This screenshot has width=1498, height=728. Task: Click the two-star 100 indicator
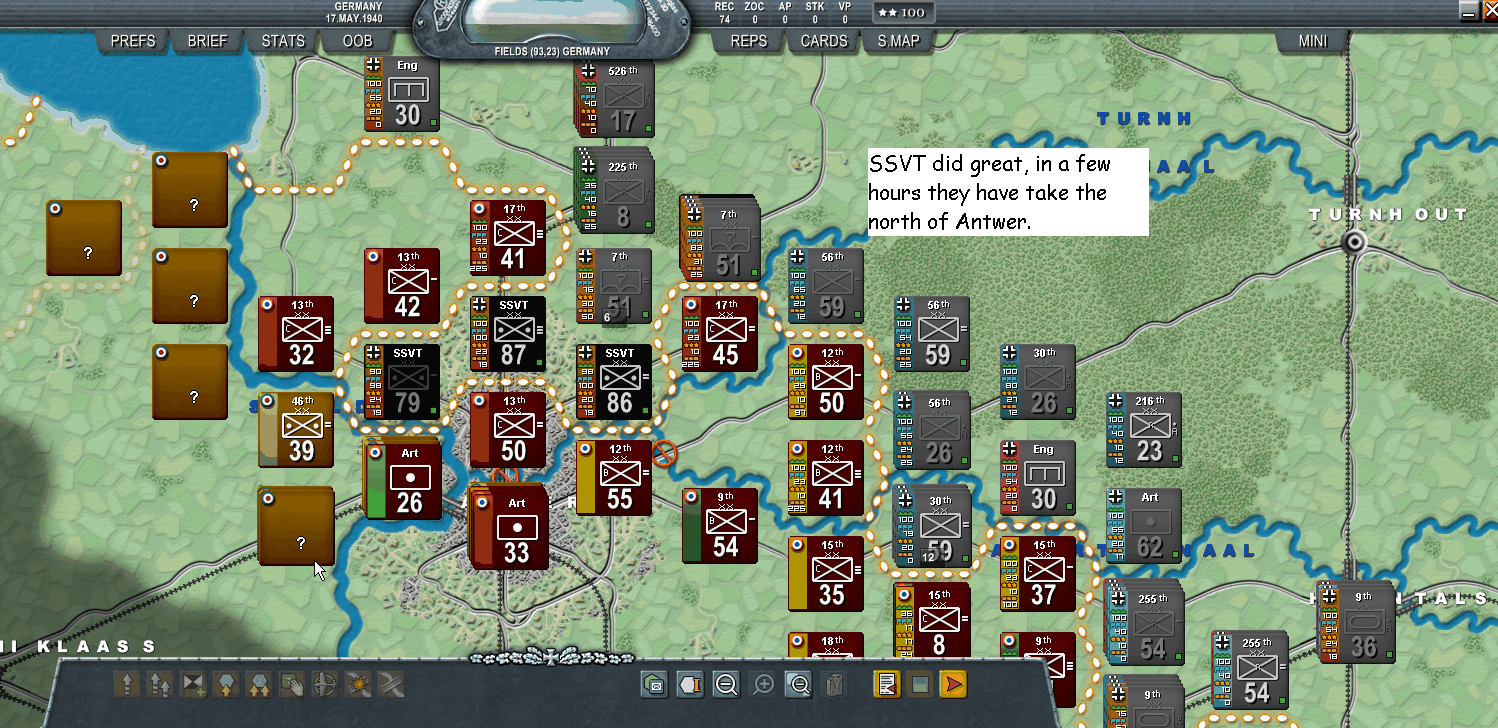pos(903,13)
